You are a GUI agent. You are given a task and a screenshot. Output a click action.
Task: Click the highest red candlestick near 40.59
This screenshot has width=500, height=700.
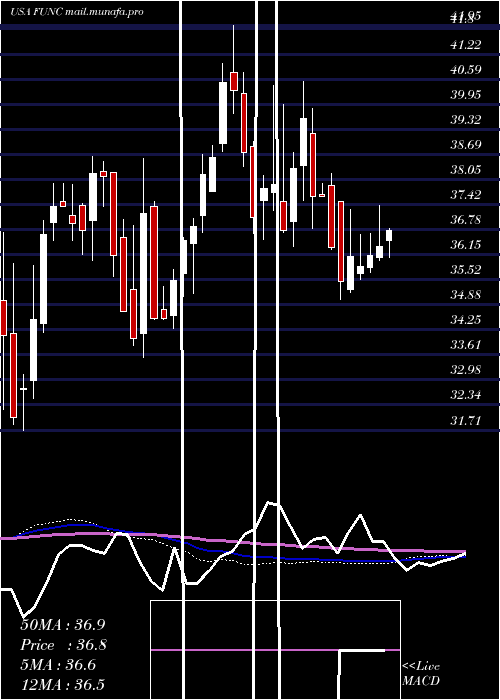(x=233, y=81)
